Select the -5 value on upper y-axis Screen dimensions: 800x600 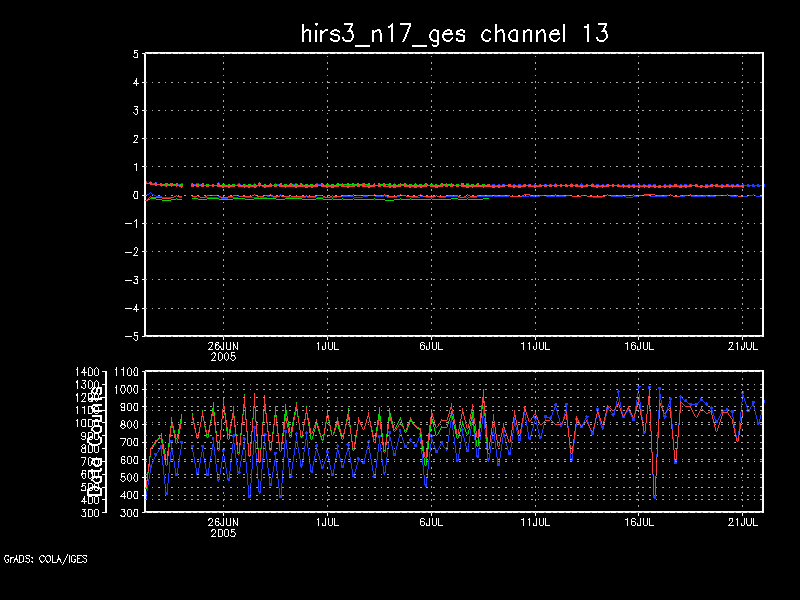[x=130, y=336]
